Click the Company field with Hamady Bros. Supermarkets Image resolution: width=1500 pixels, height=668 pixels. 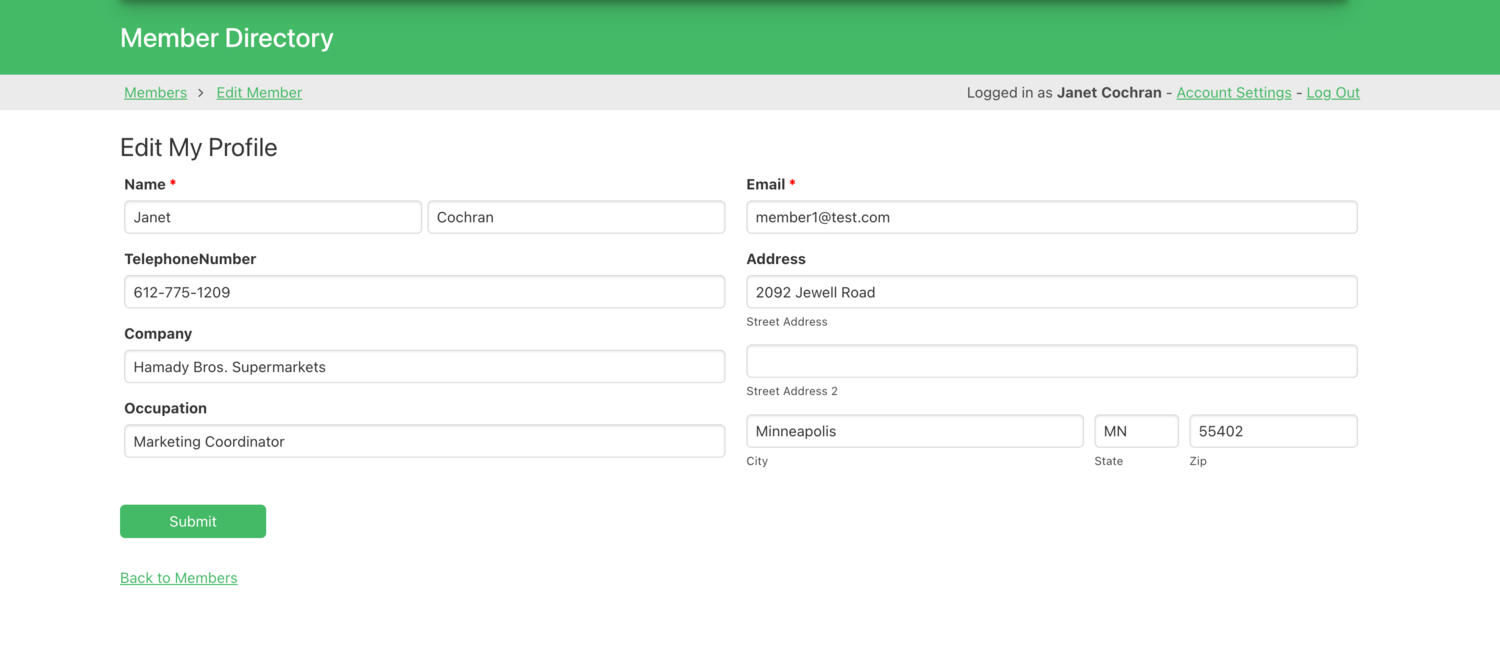pos(424,366)
